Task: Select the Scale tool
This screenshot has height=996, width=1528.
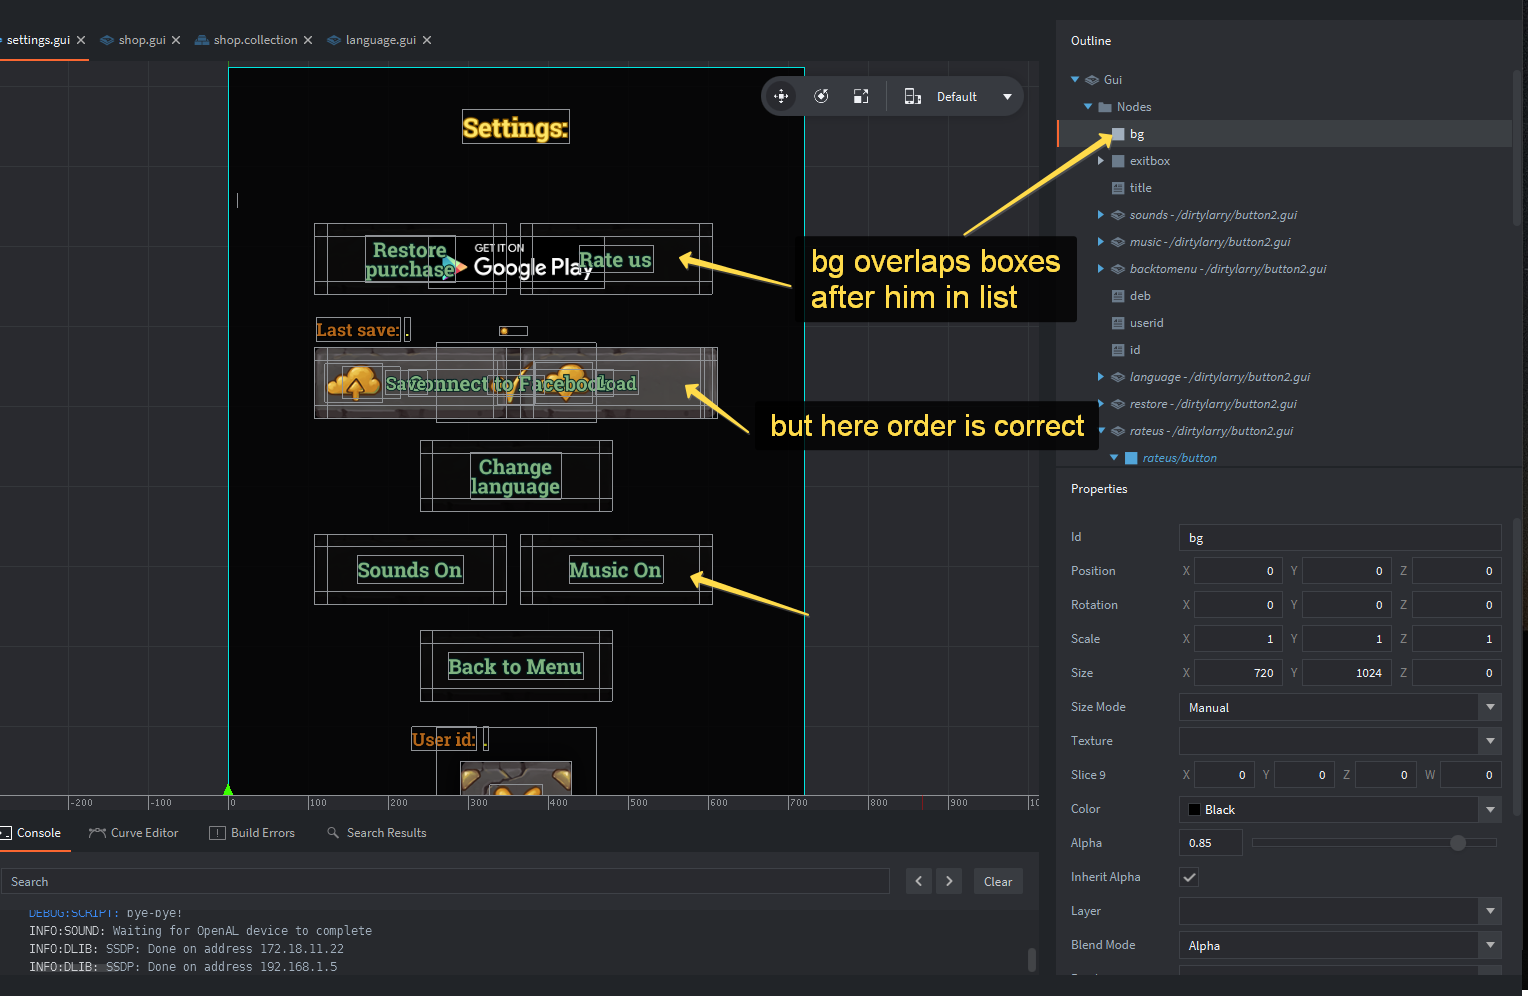Action: (860, 96)
